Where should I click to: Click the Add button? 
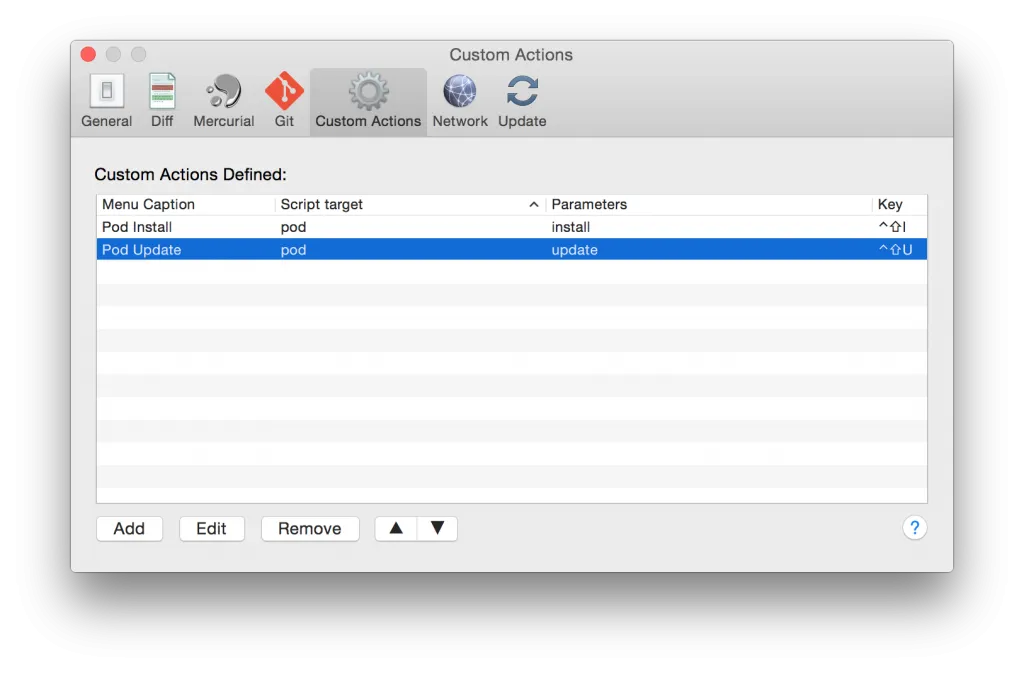[129, 528]
